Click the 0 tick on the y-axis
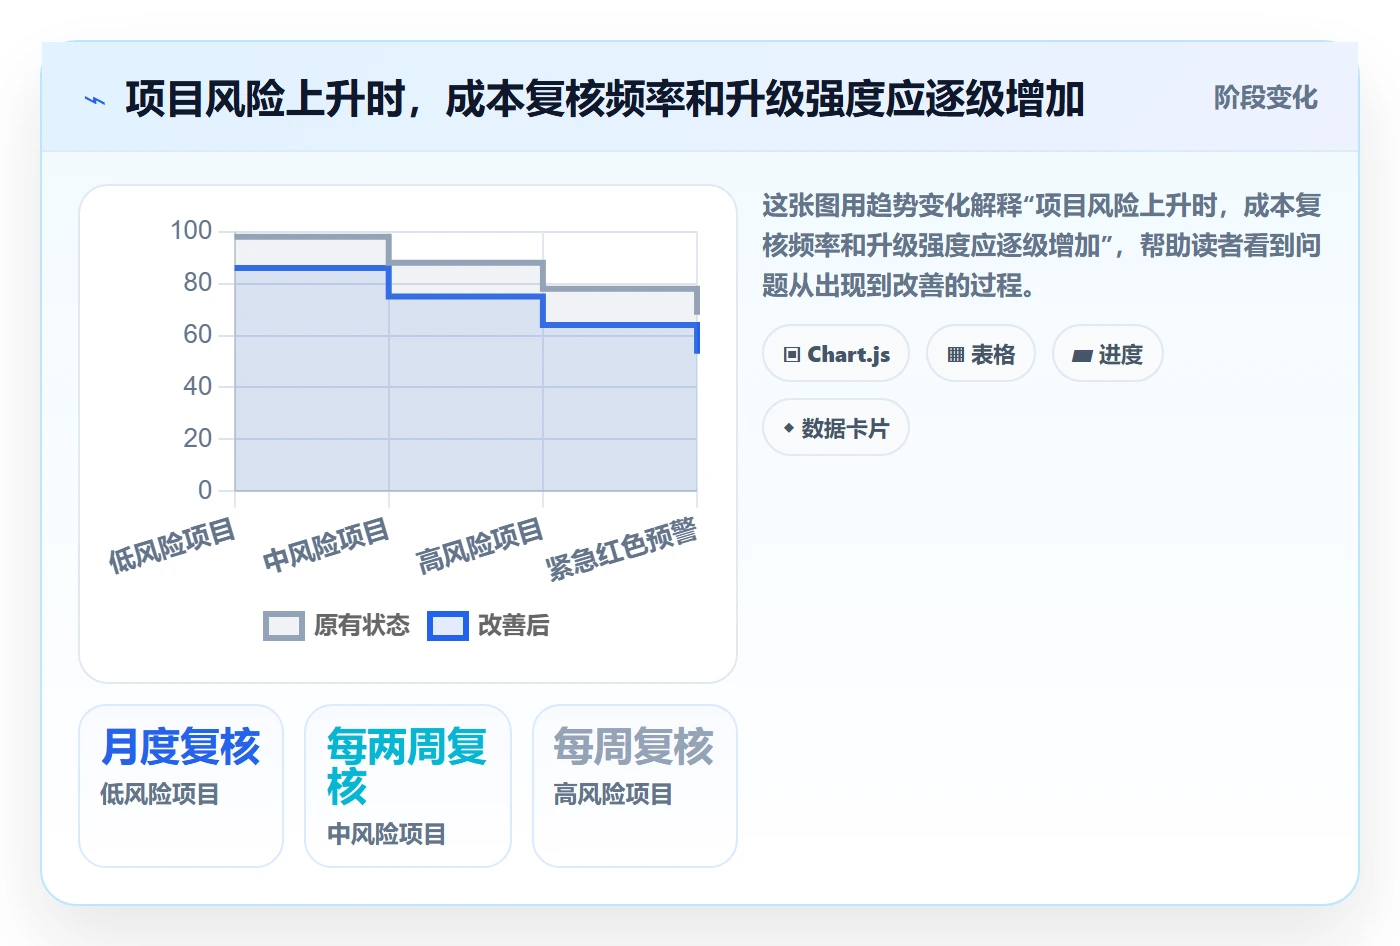The width and height of the screenshot is (1400, 946). [205, 490]
